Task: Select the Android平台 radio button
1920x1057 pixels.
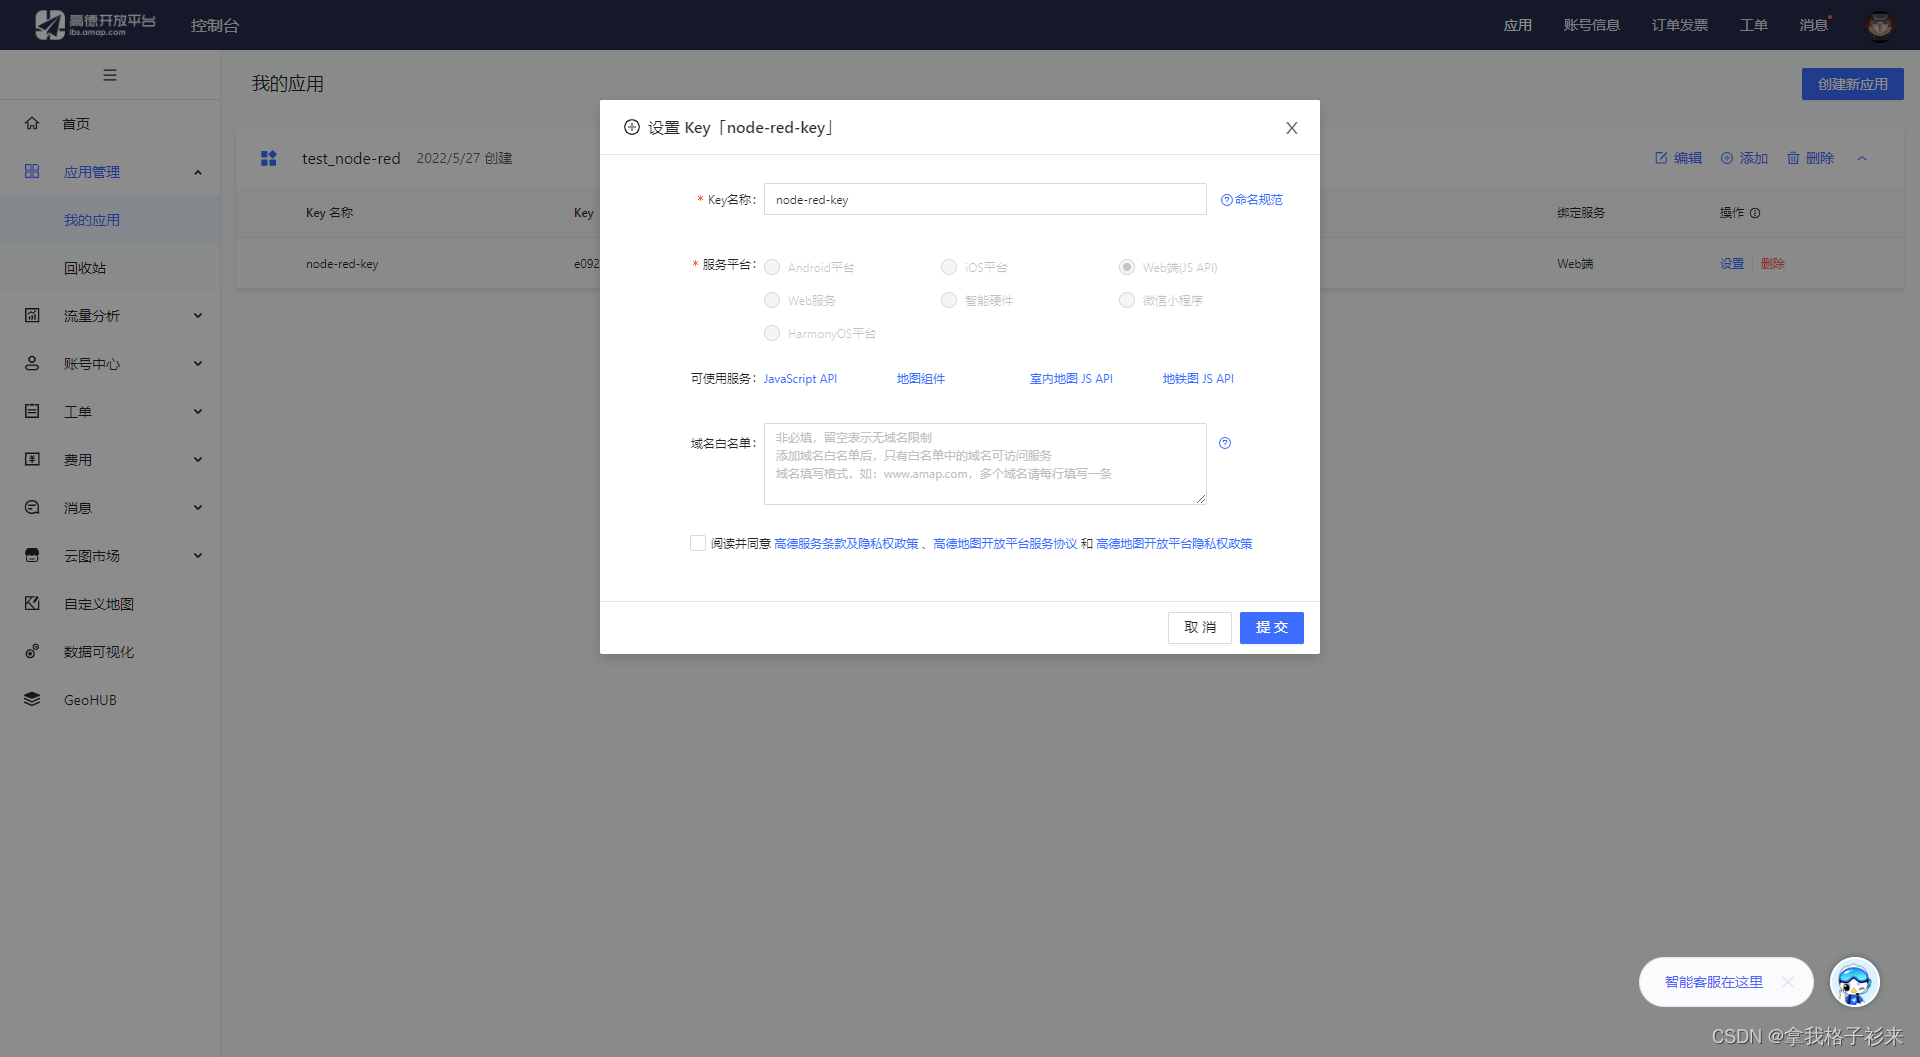Action: pos(772,267)
